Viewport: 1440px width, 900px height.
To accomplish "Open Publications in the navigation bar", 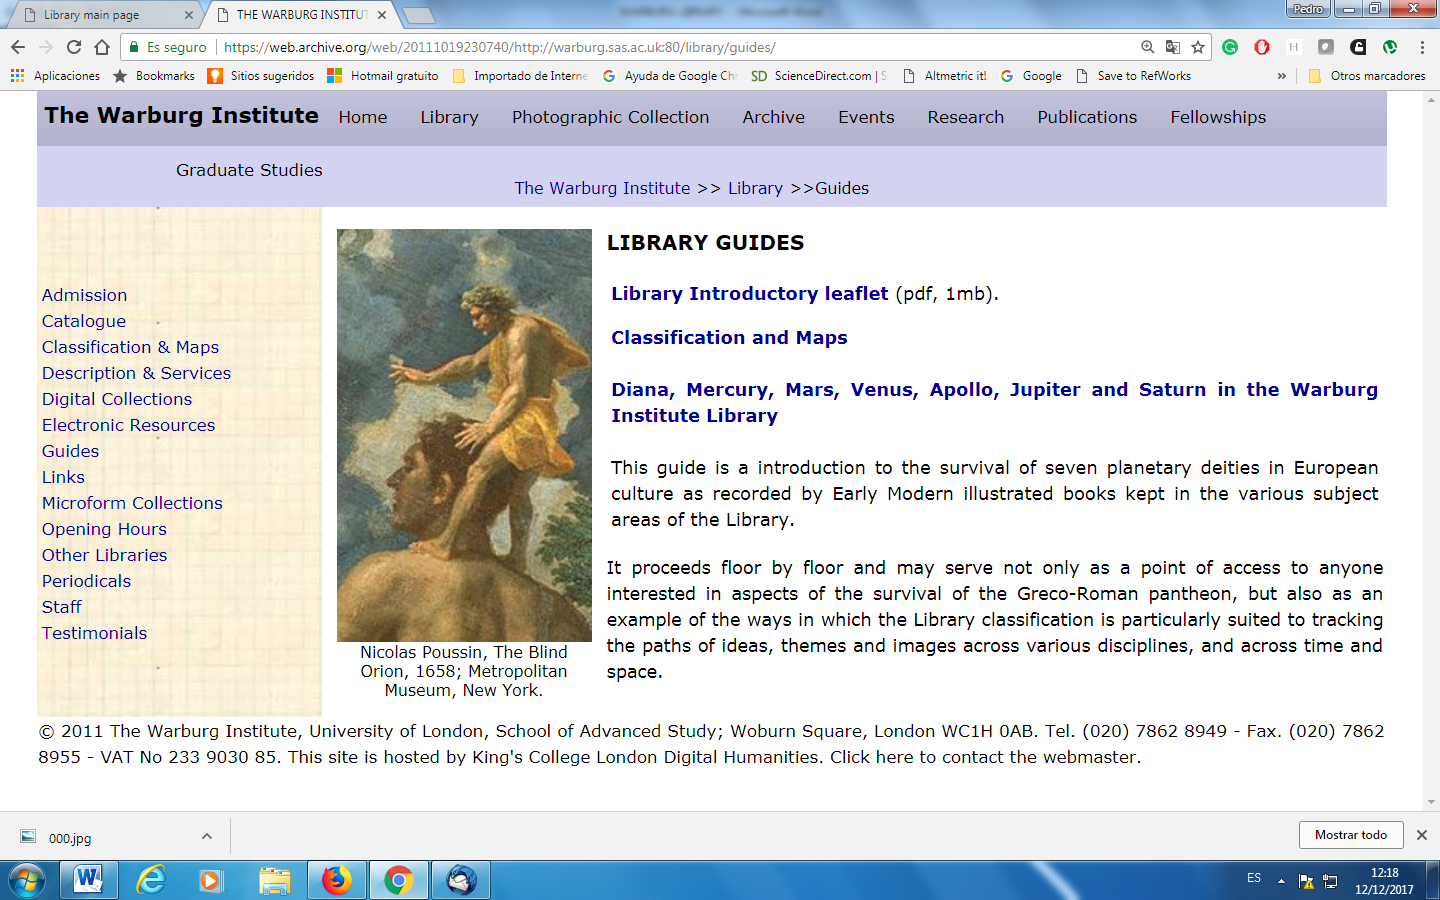I will (x=1087, y=117).
